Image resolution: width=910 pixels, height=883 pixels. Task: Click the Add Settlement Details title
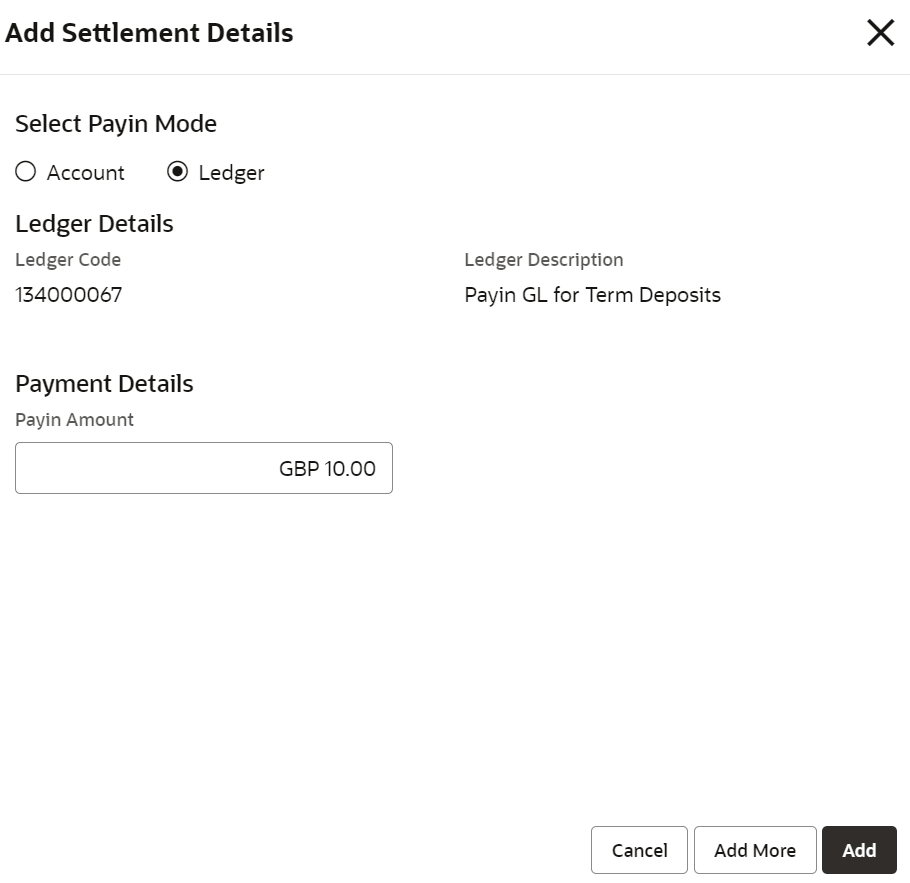coord(150,33)
